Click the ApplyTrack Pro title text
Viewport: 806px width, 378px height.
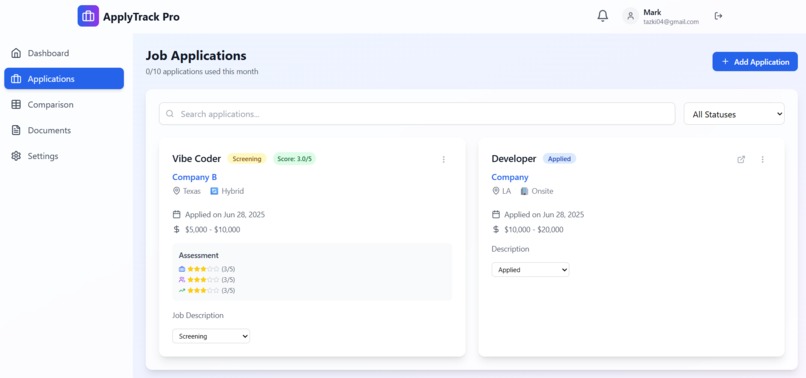coord(141,16)
